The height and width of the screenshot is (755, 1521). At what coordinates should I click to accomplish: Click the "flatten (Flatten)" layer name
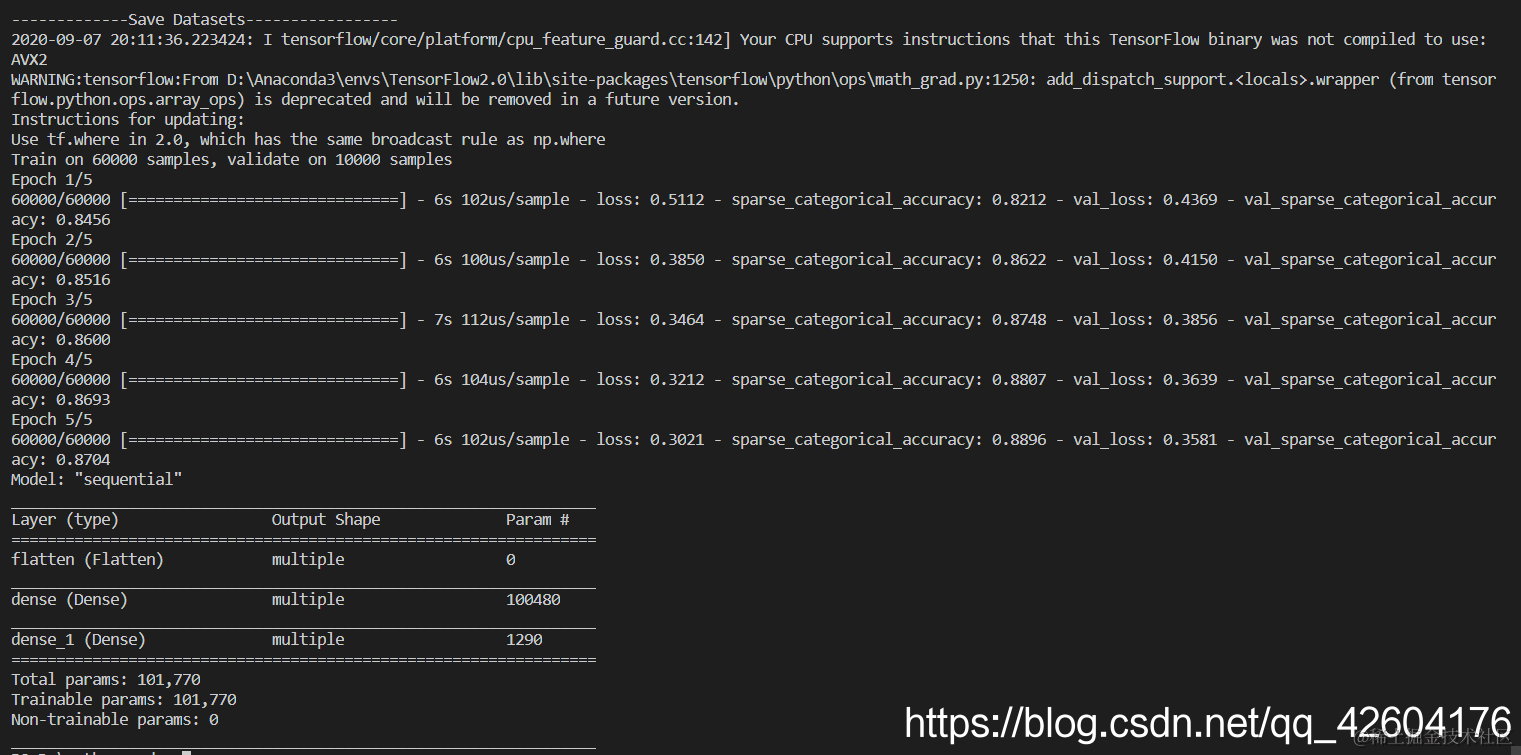87,560
